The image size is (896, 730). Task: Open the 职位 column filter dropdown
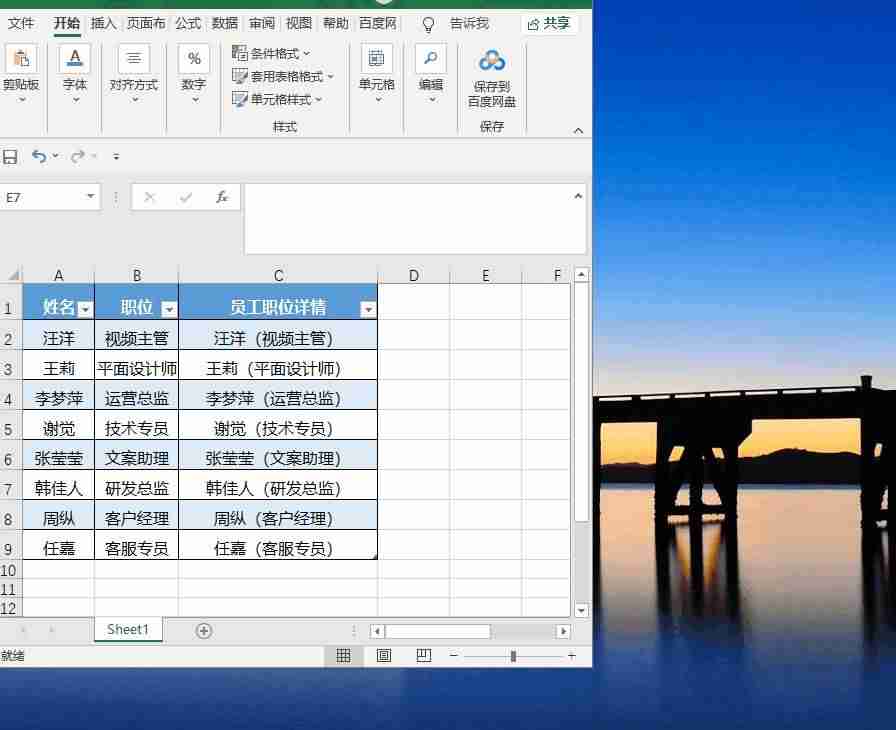(x=169, y=310)
